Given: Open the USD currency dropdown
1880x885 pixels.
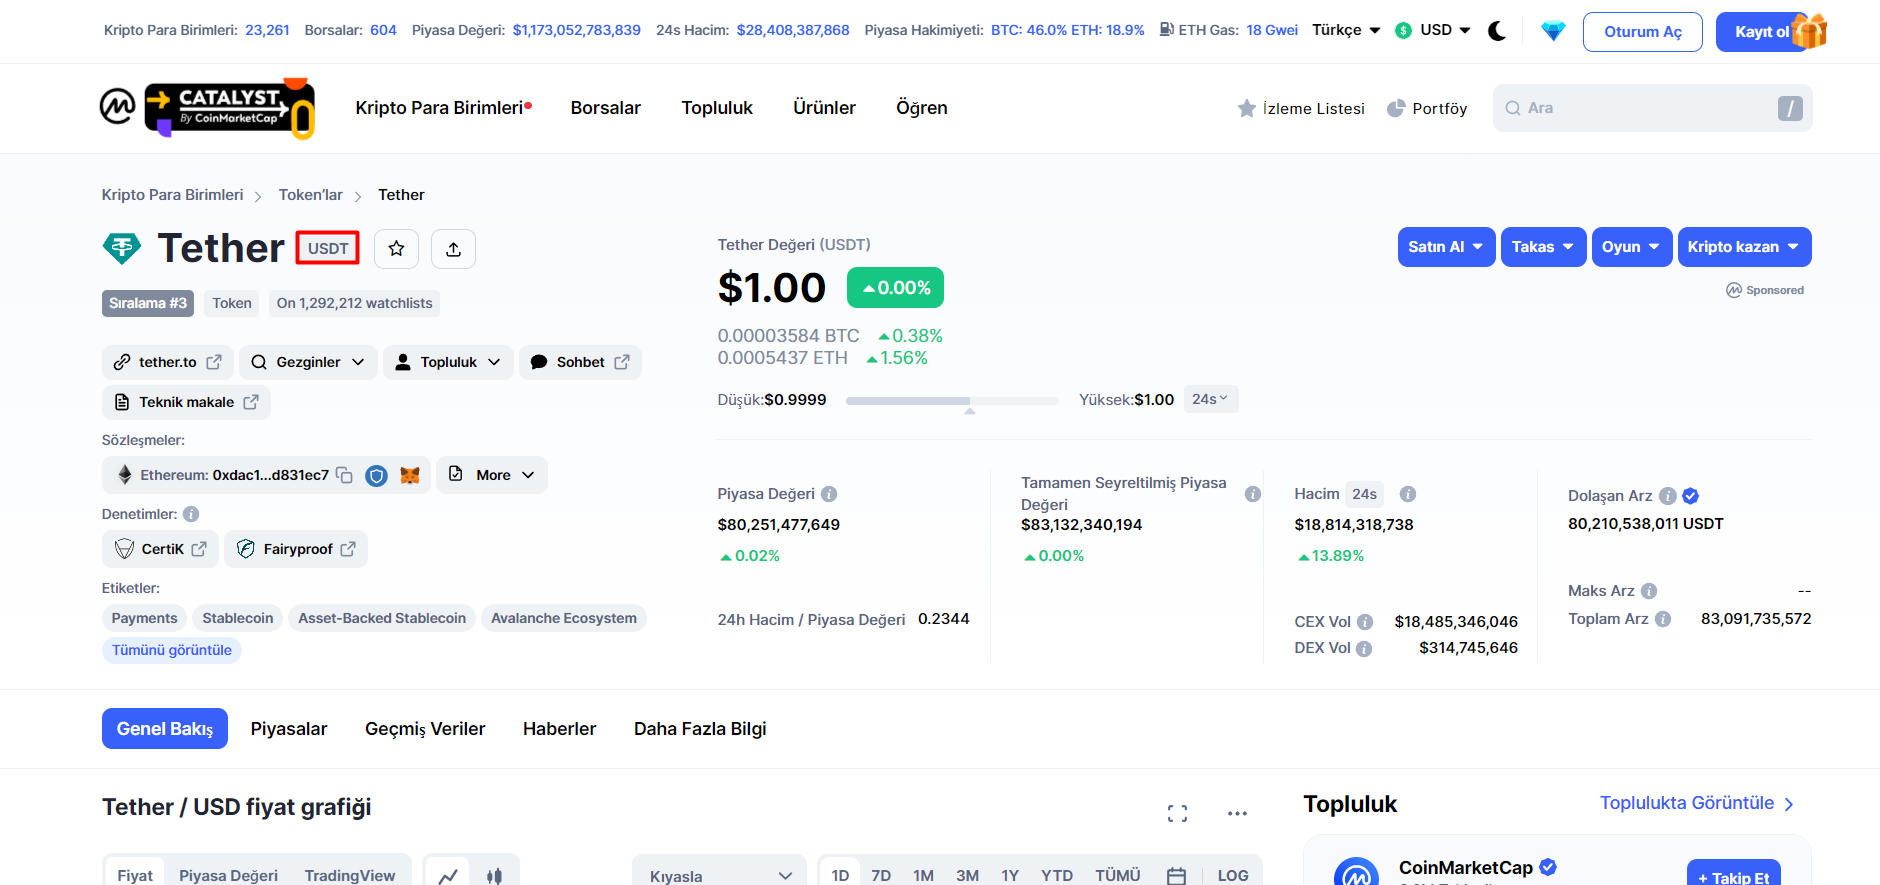Looking at the screenshot, I should pyautogui.click(x=1433, y=30).
